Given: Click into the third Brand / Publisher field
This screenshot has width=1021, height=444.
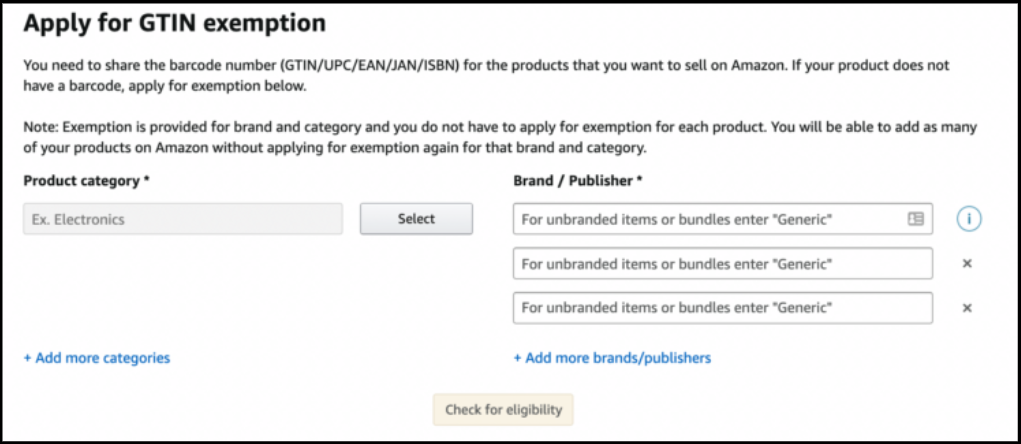Looking at the screenshot, I should 720,308.
